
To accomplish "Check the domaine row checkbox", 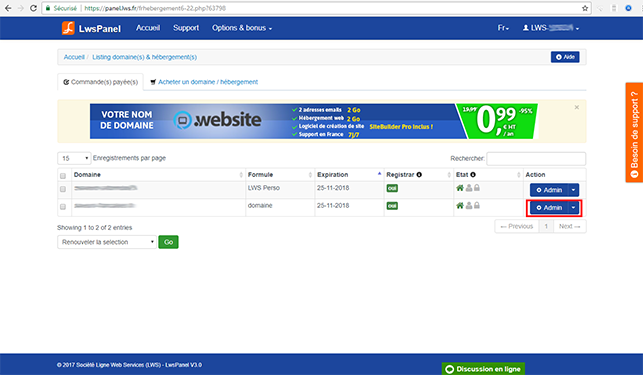I will [x=63, y=206].
